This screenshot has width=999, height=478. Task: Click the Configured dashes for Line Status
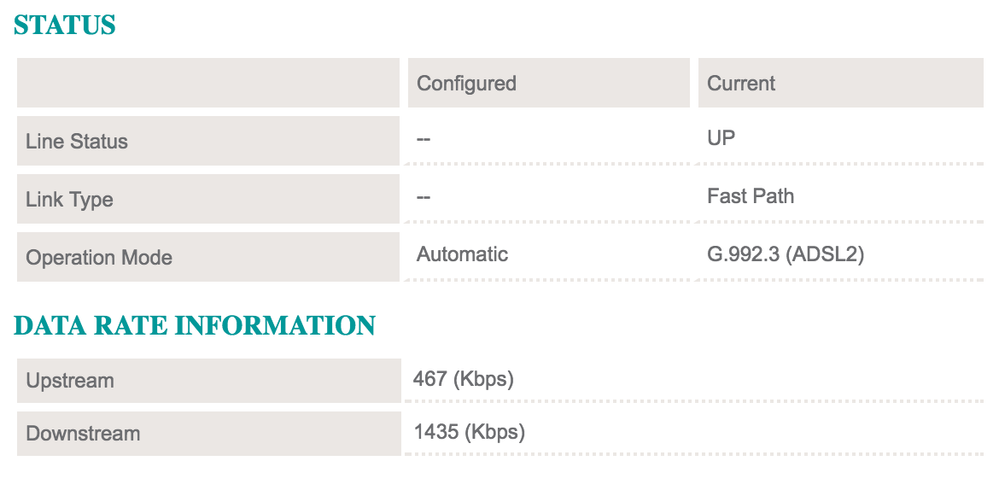pos(424,139)
